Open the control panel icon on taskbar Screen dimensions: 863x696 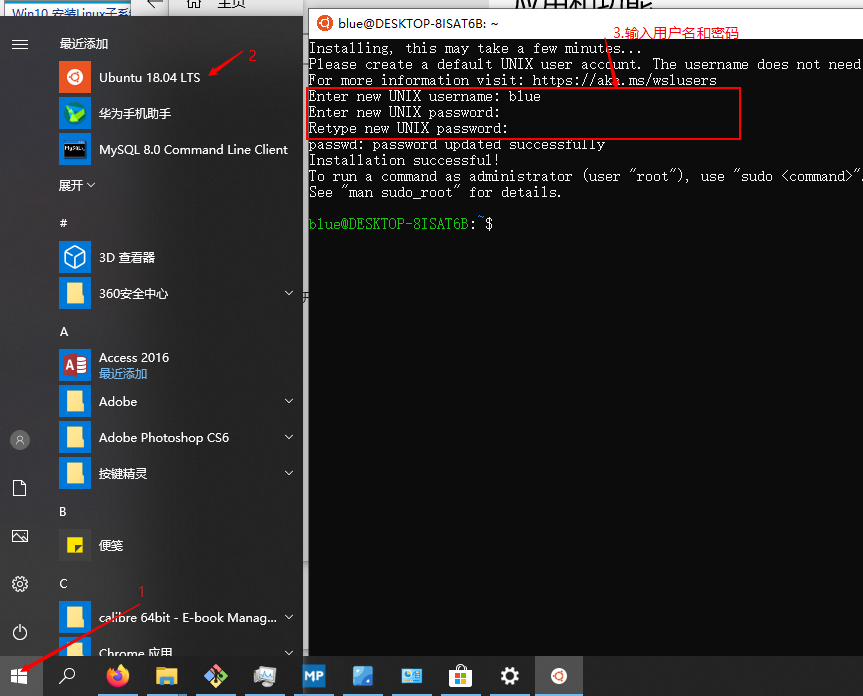coord(412,676)
